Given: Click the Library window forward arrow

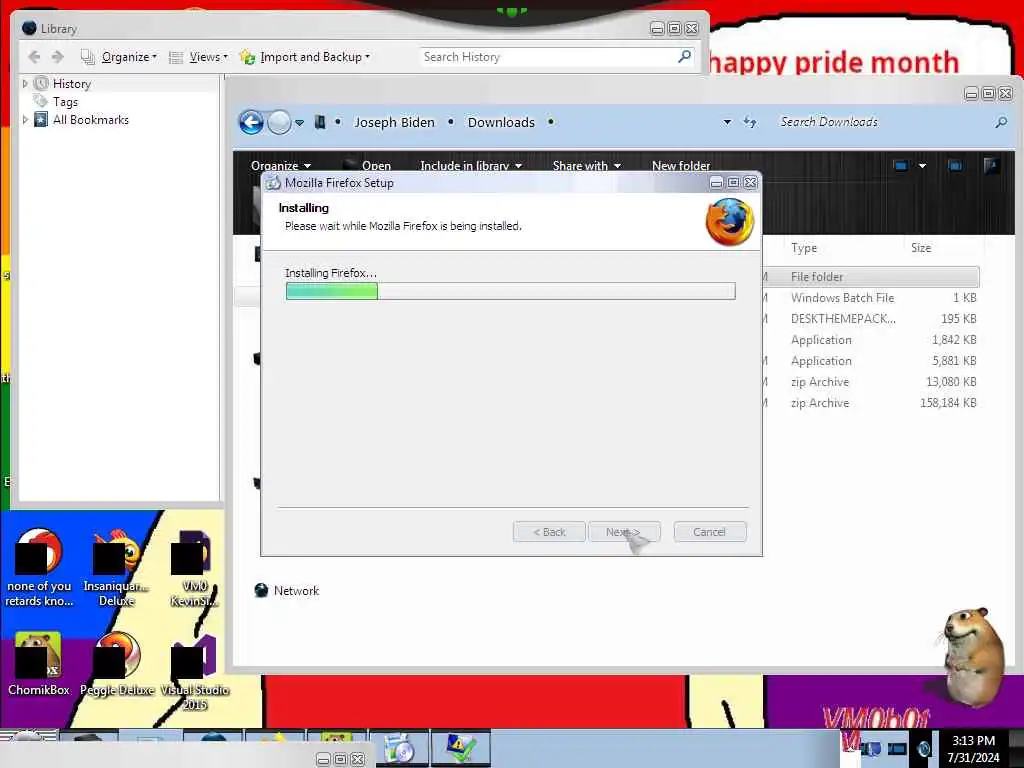Looking at the screenshot, I should (57, 57).
